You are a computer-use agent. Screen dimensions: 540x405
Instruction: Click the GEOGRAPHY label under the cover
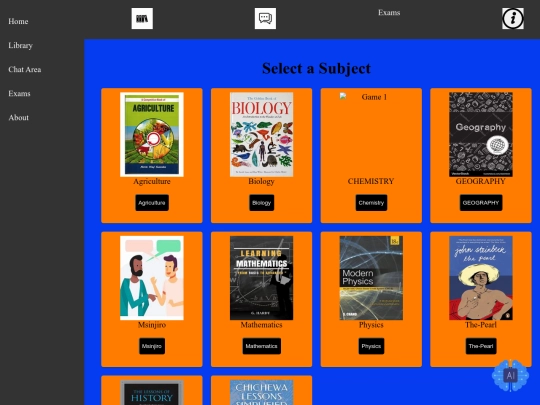pyautogui.click(x=480, y=181)
